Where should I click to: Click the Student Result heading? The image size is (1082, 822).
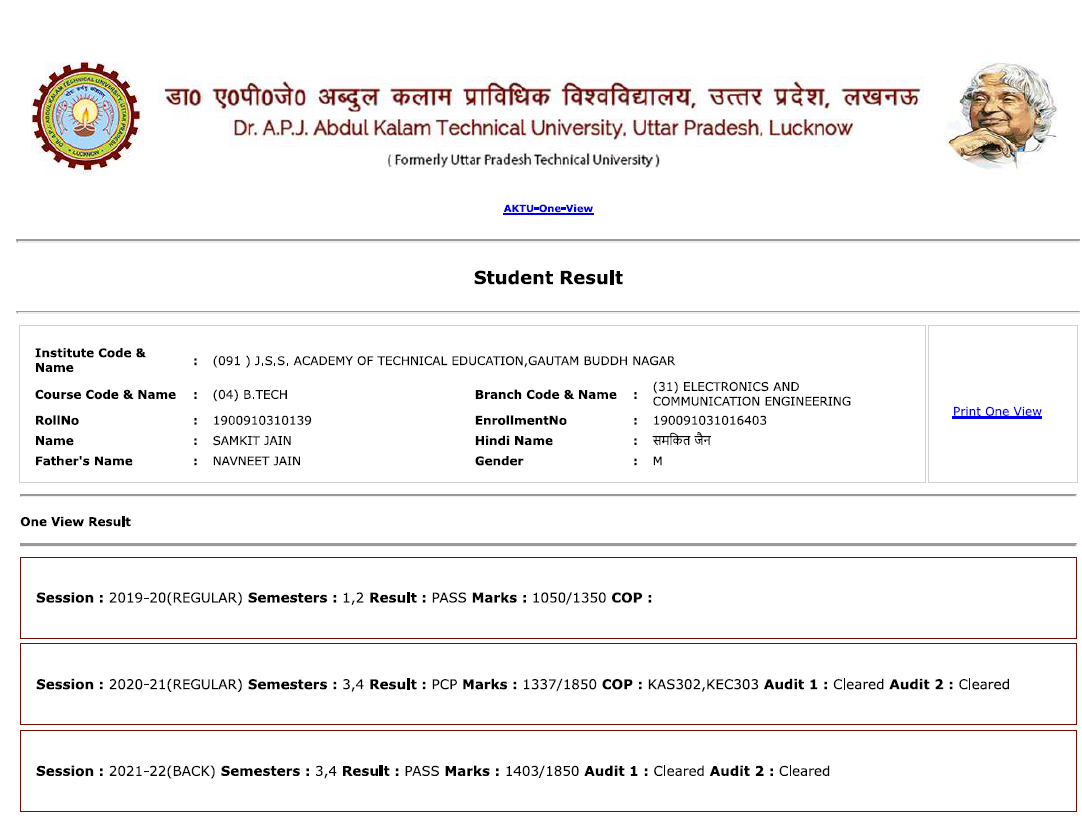pos(548,278)
